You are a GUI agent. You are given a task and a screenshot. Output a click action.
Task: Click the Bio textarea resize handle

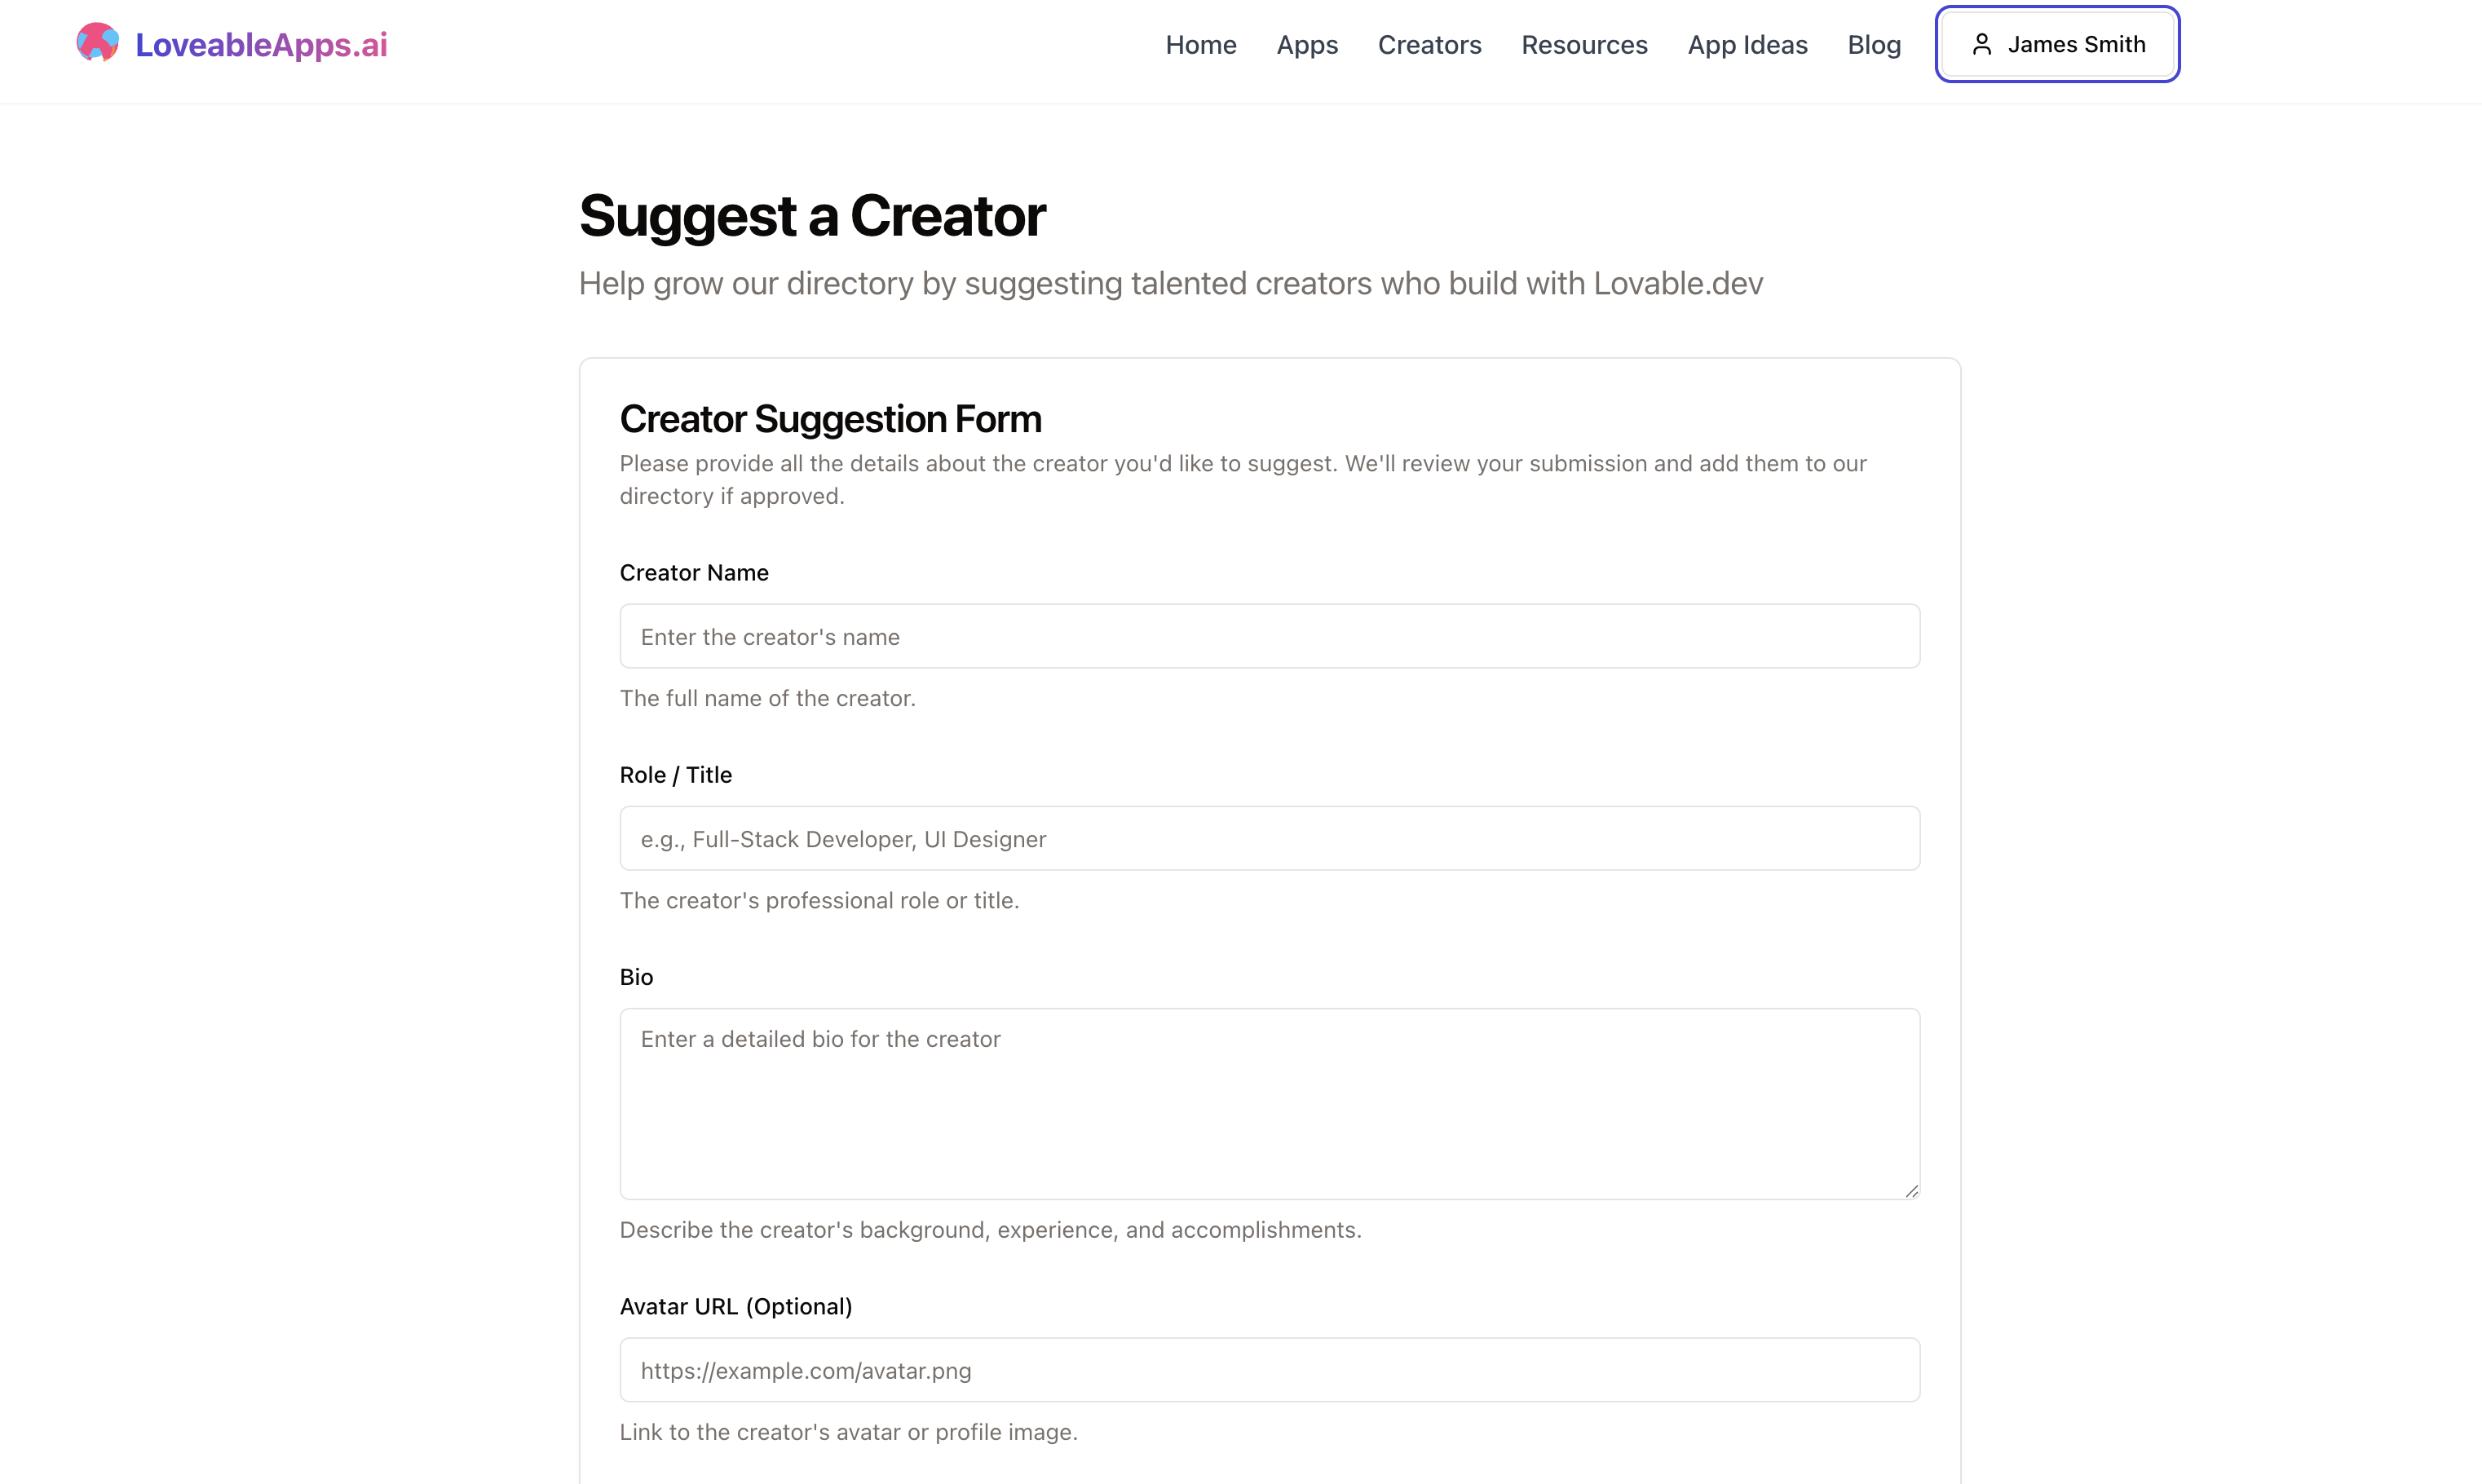pyautogui.click(x=1911, y=1190)
